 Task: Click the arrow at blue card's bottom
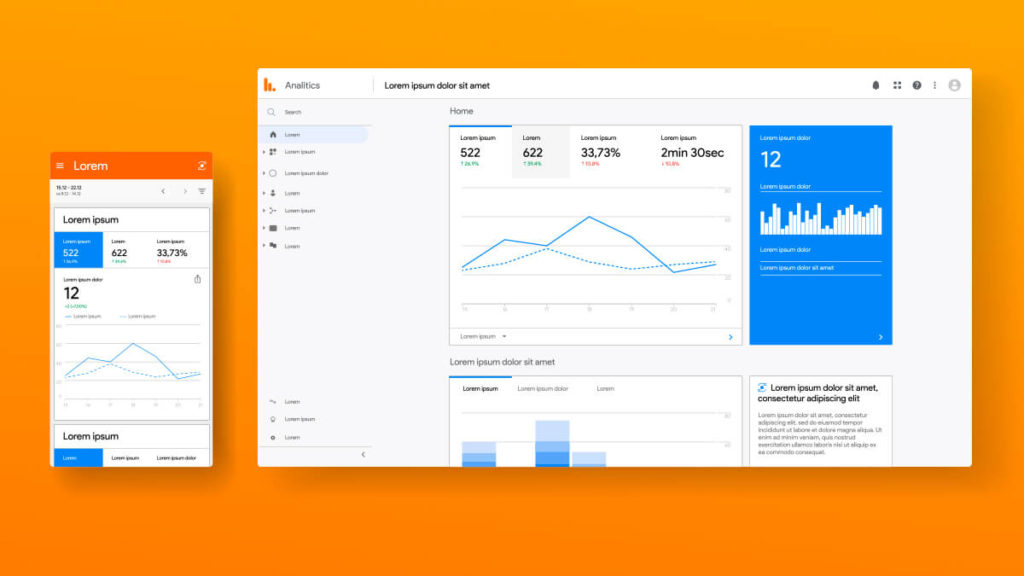tap(880, 337)
